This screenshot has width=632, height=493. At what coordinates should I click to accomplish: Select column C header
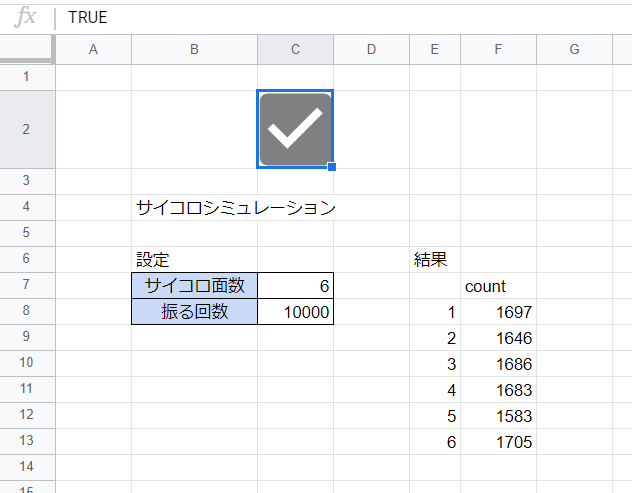pyautogui.click(x=295, y=50)
